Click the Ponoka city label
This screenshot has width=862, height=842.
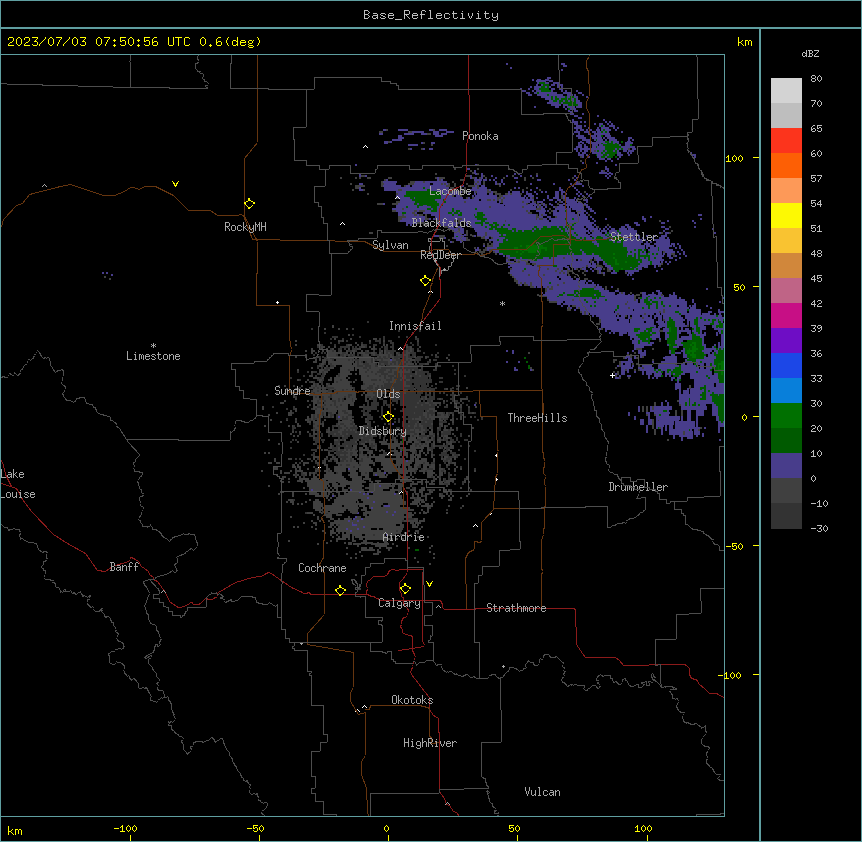480,136
